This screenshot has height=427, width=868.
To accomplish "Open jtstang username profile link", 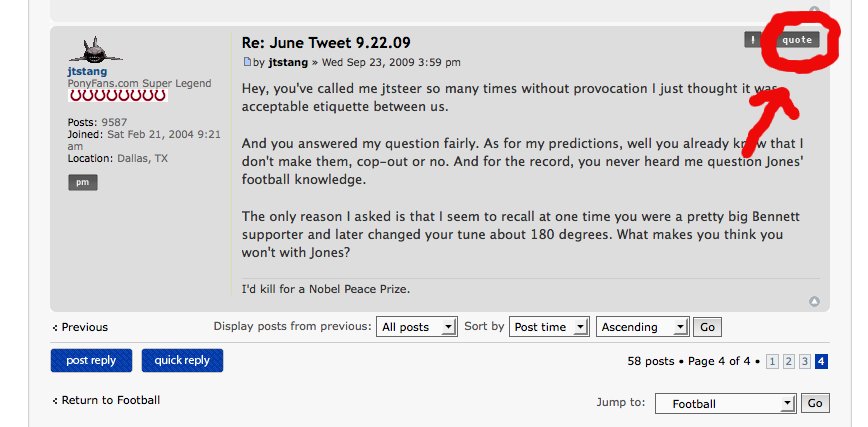I will (87, 71).
